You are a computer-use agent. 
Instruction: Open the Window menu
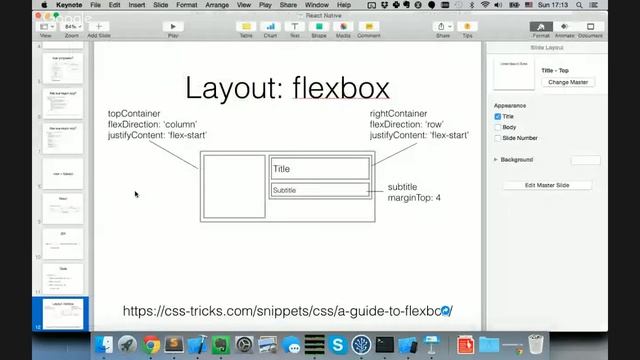[317, 5]
